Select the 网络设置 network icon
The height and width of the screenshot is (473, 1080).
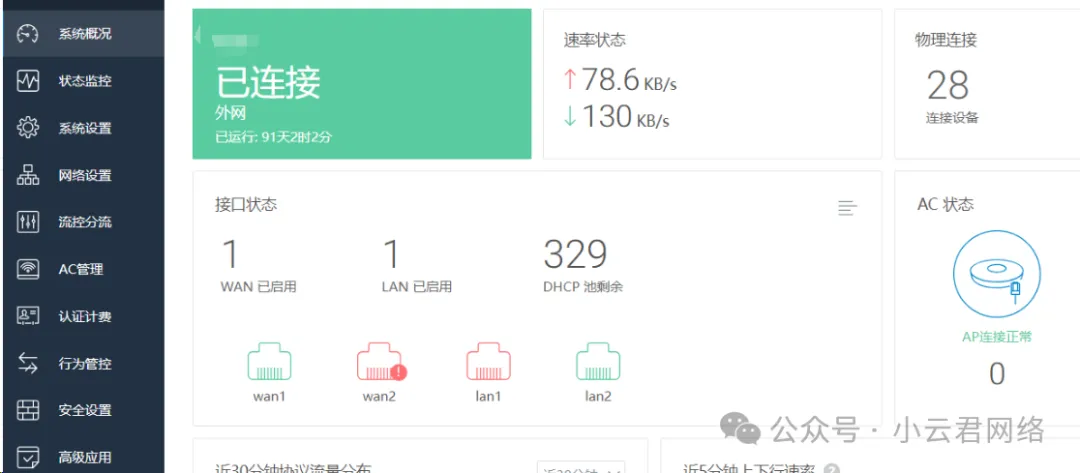[x=28, y=175]
